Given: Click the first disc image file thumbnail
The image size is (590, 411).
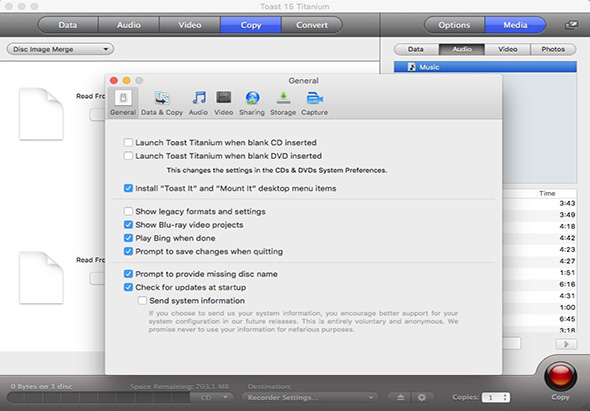Looking at the screenshot, I should pyautogui.click(x=41, y=114).
